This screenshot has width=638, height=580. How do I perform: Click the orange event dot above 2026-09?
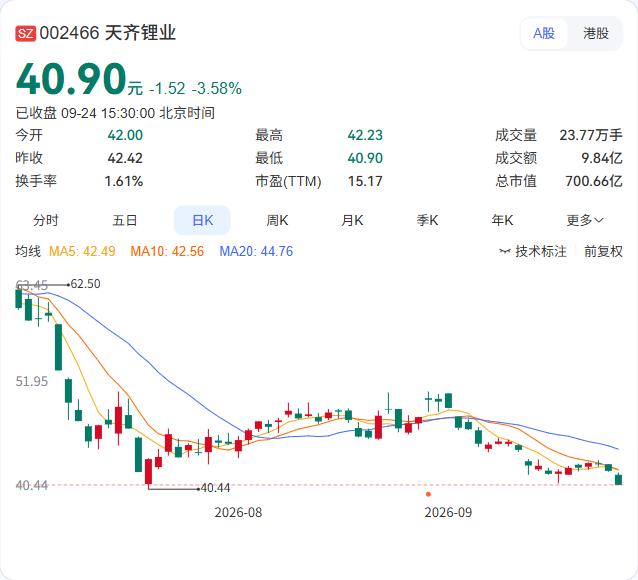(428, 494)
